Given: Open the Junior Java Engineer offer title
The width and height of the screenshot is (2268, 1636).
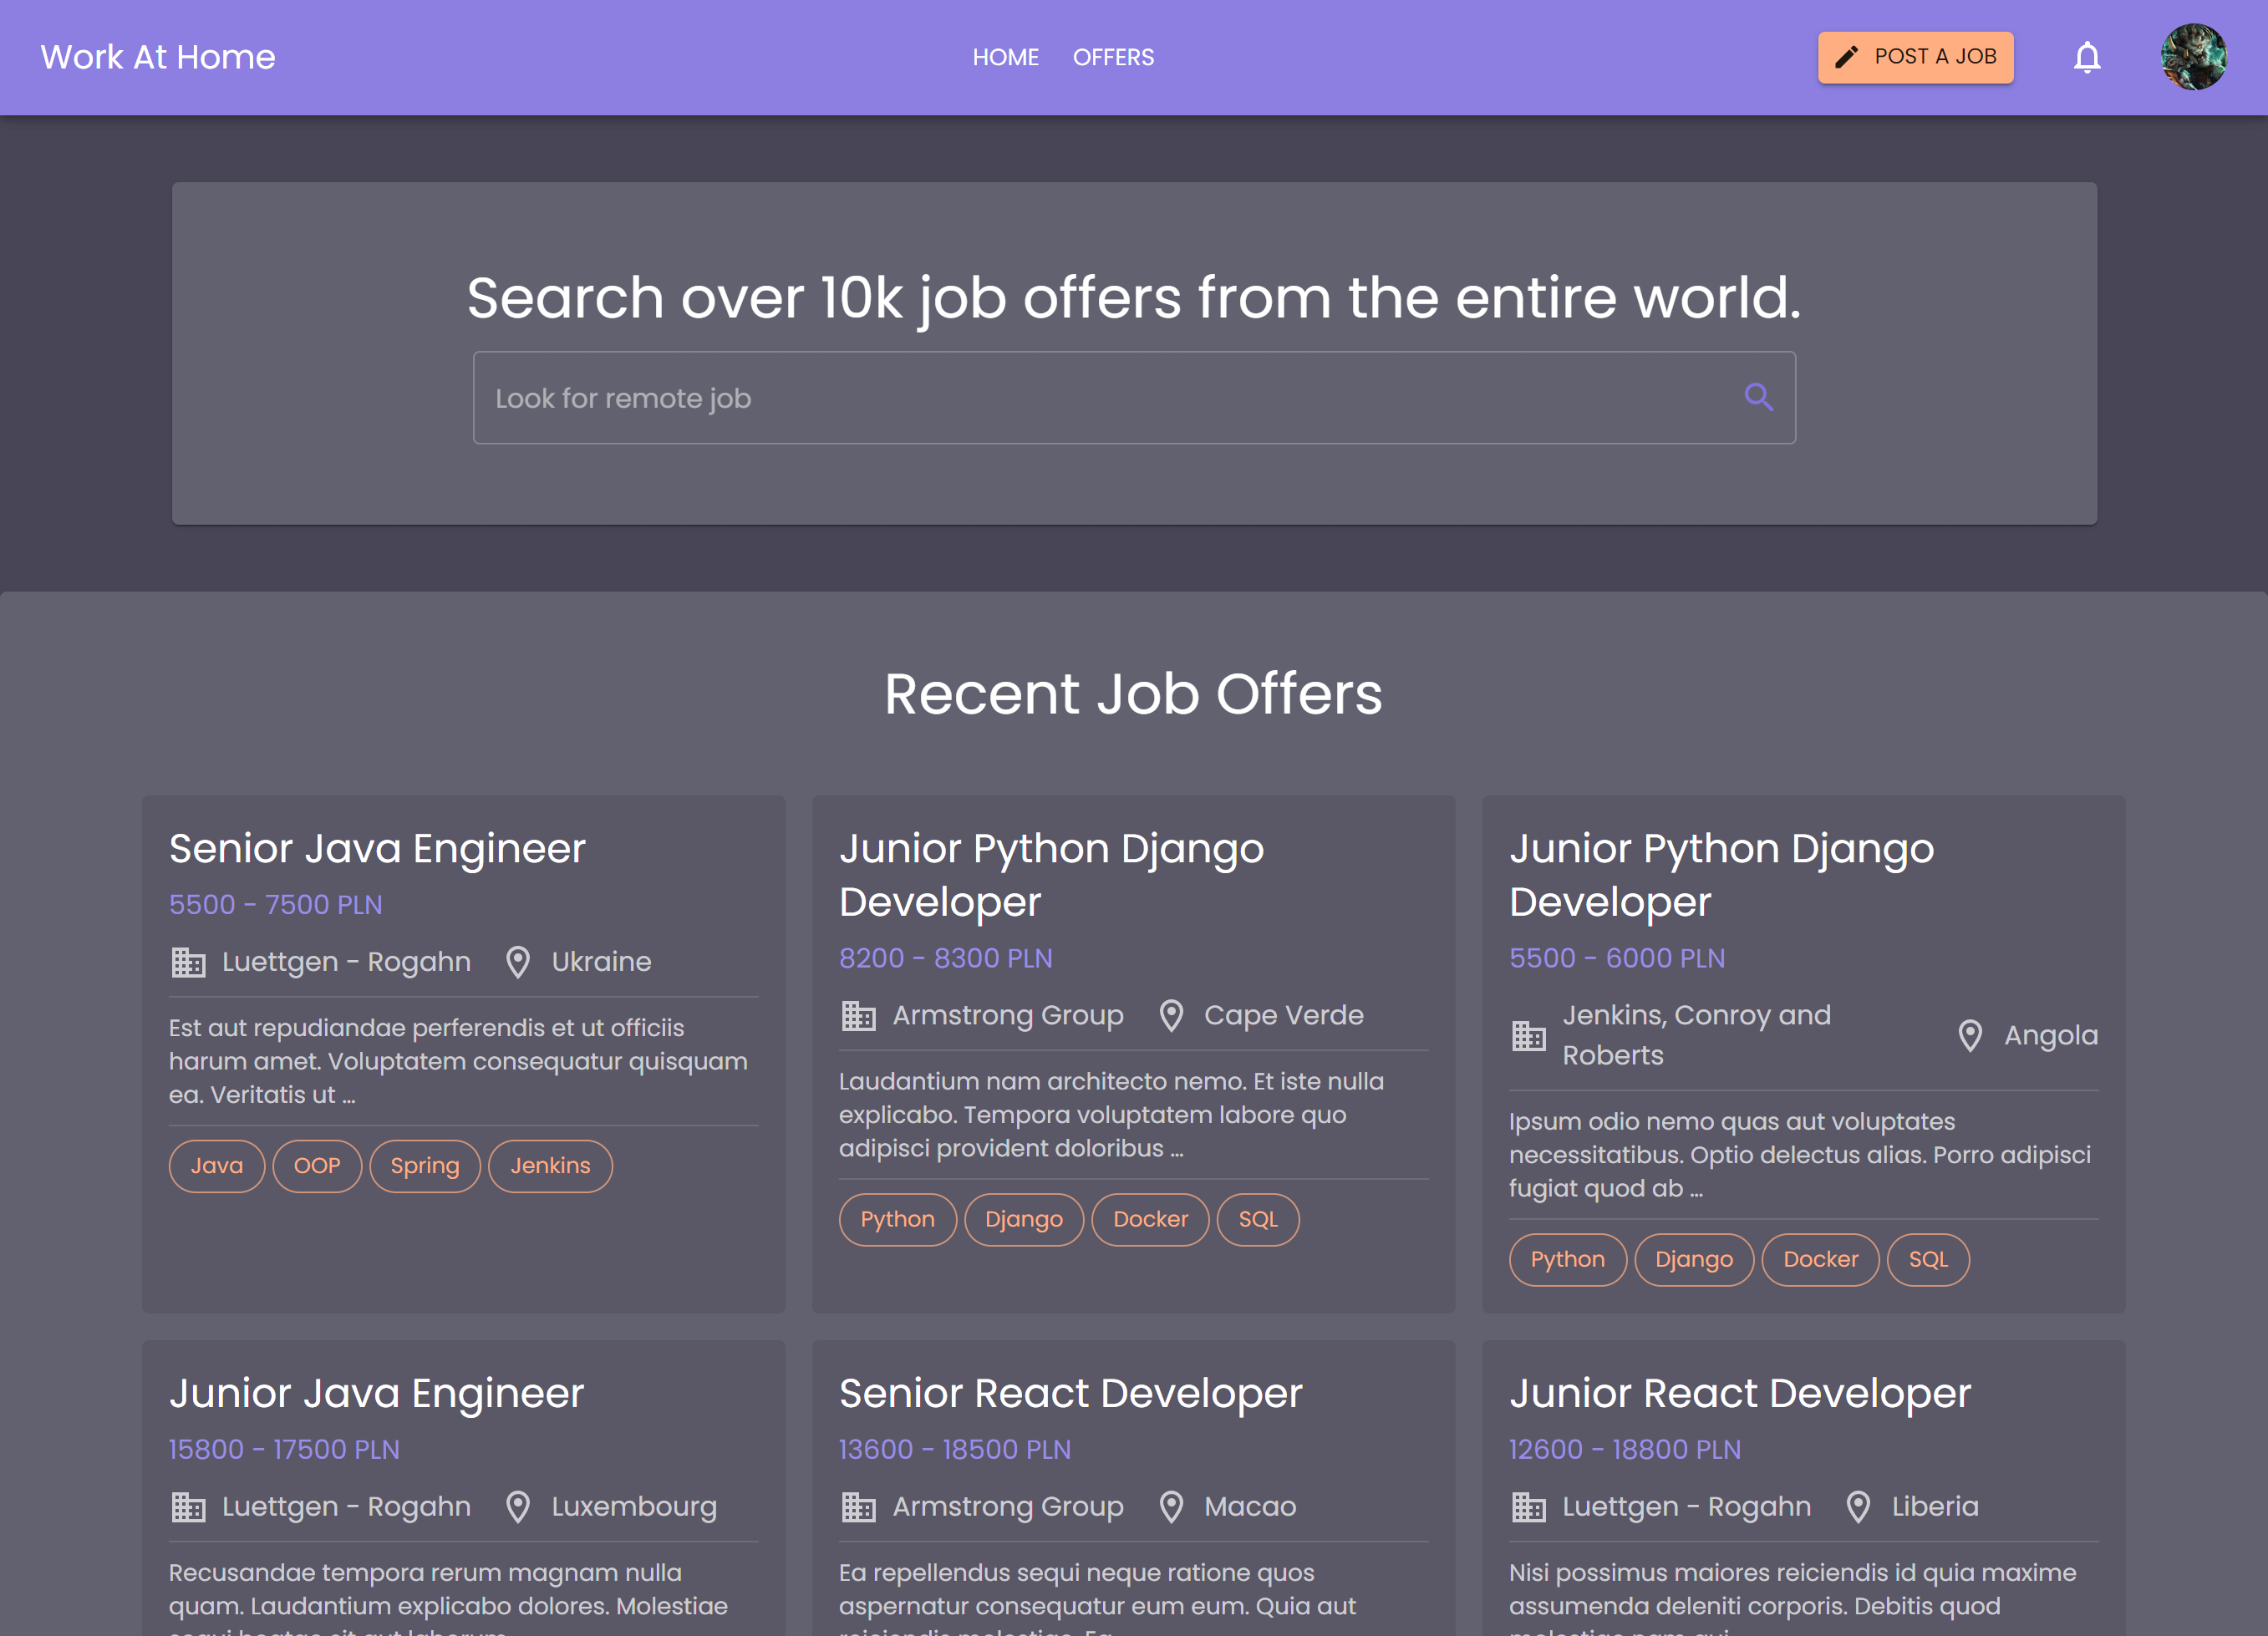Looking at the screenshot, I should click(376, 1393).
